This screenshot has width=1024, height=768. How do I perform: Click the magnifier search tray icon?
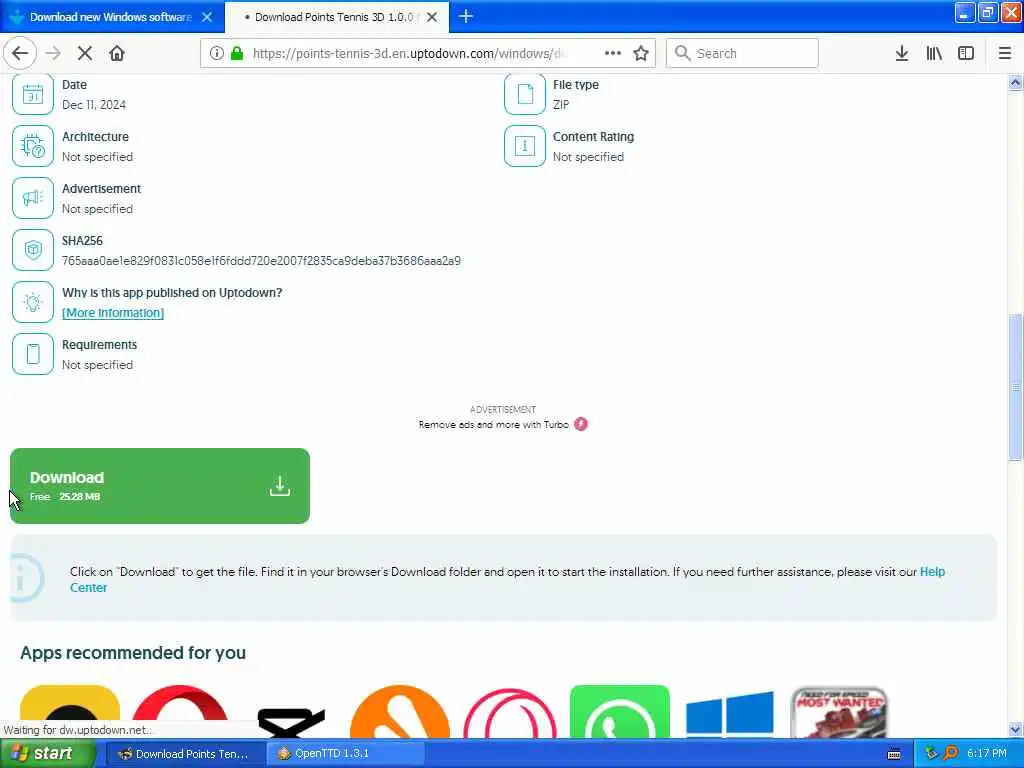(x=950, y=753)
